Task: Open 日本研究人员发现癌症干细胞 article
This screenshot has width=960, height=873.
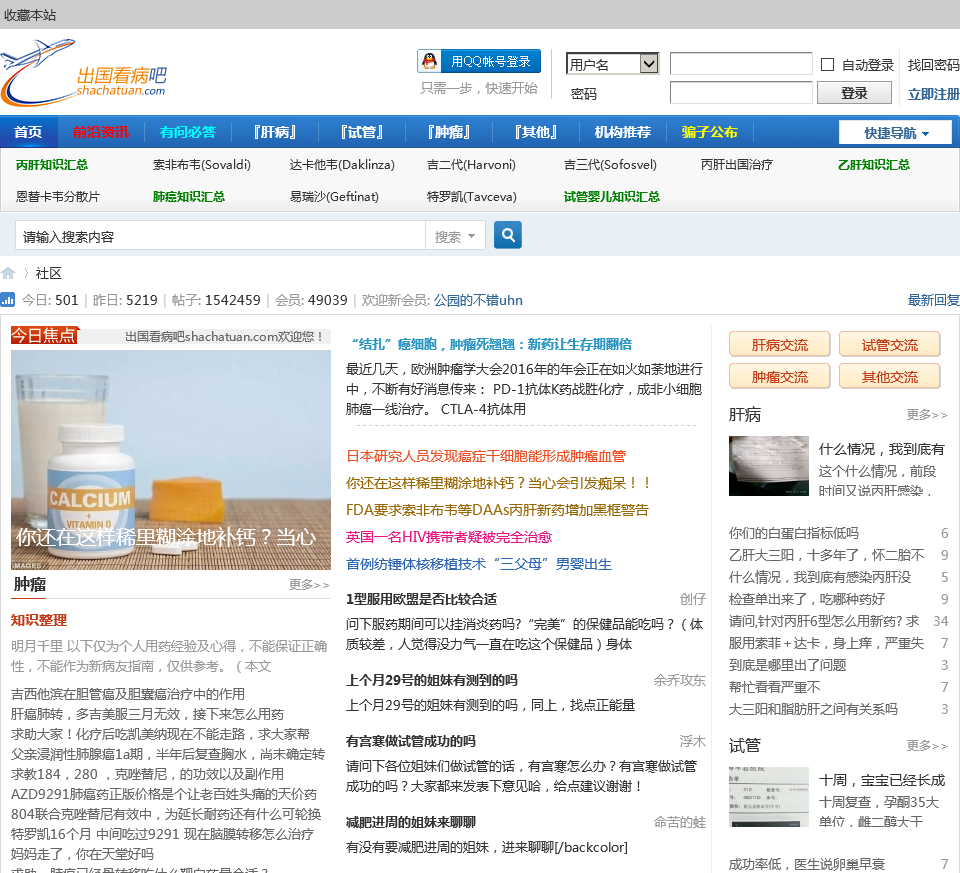Action: pos(486,456)
